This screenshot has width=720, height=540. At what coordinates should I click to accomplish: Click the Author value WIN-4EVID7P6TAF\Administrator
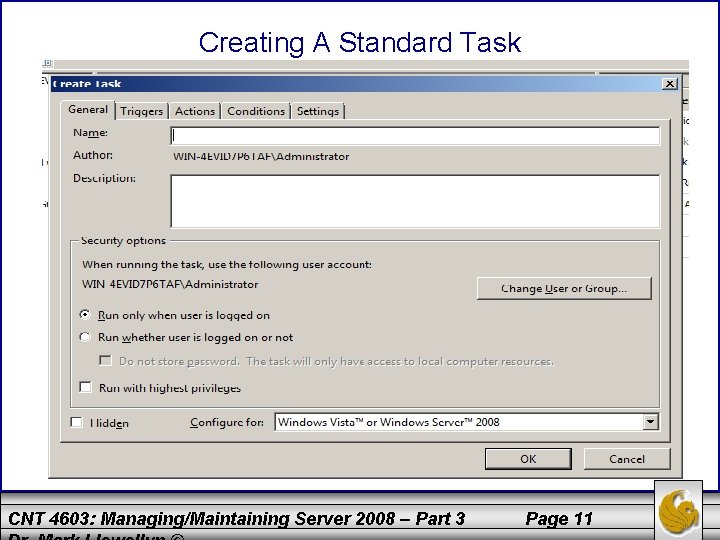261,157
